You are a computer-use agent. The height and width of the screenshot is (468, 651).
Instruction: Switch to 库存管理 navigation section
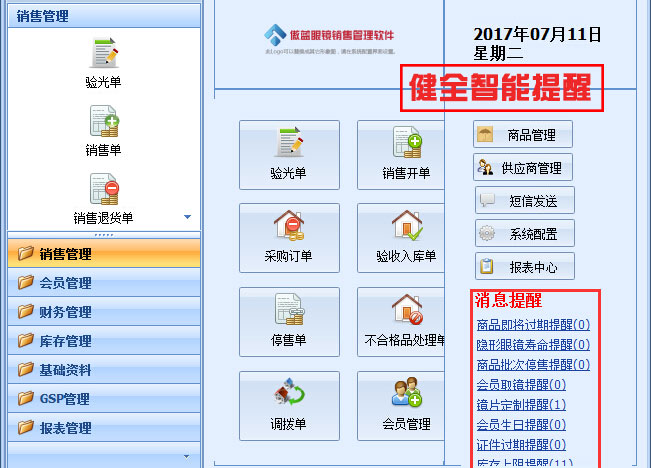65,341
